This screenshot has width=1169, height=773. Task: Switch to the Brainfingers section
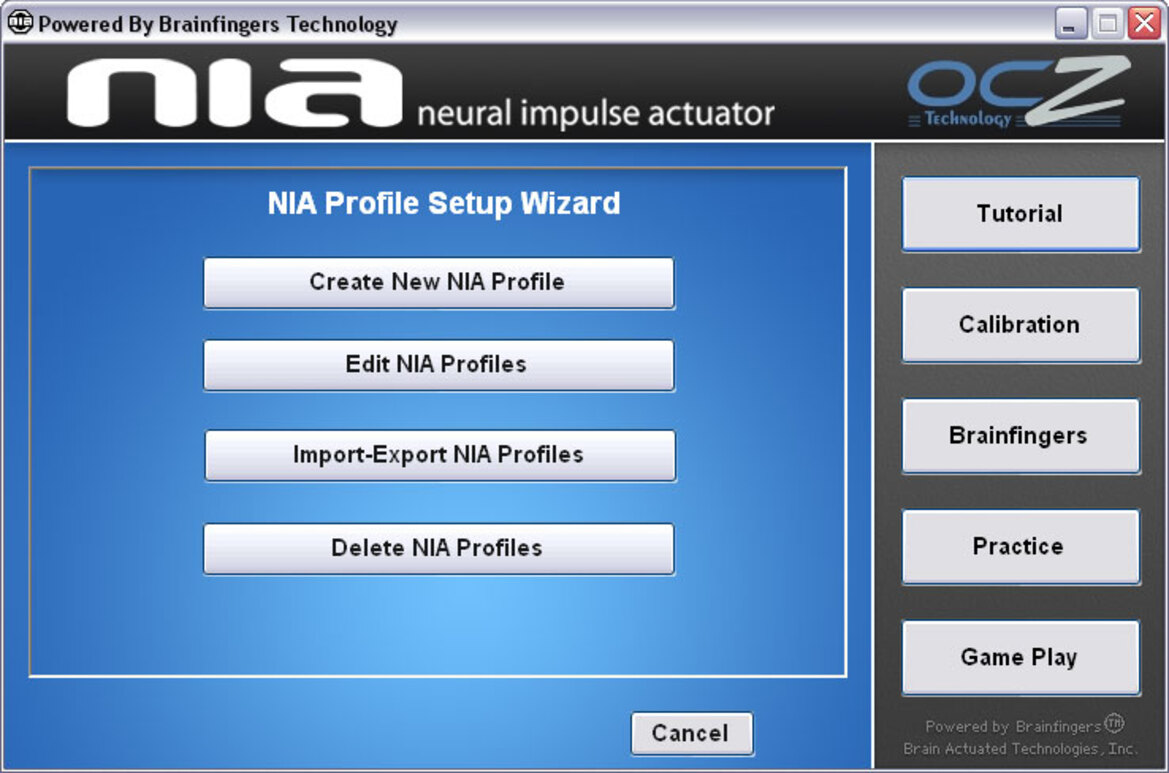tap(1021, 436)
